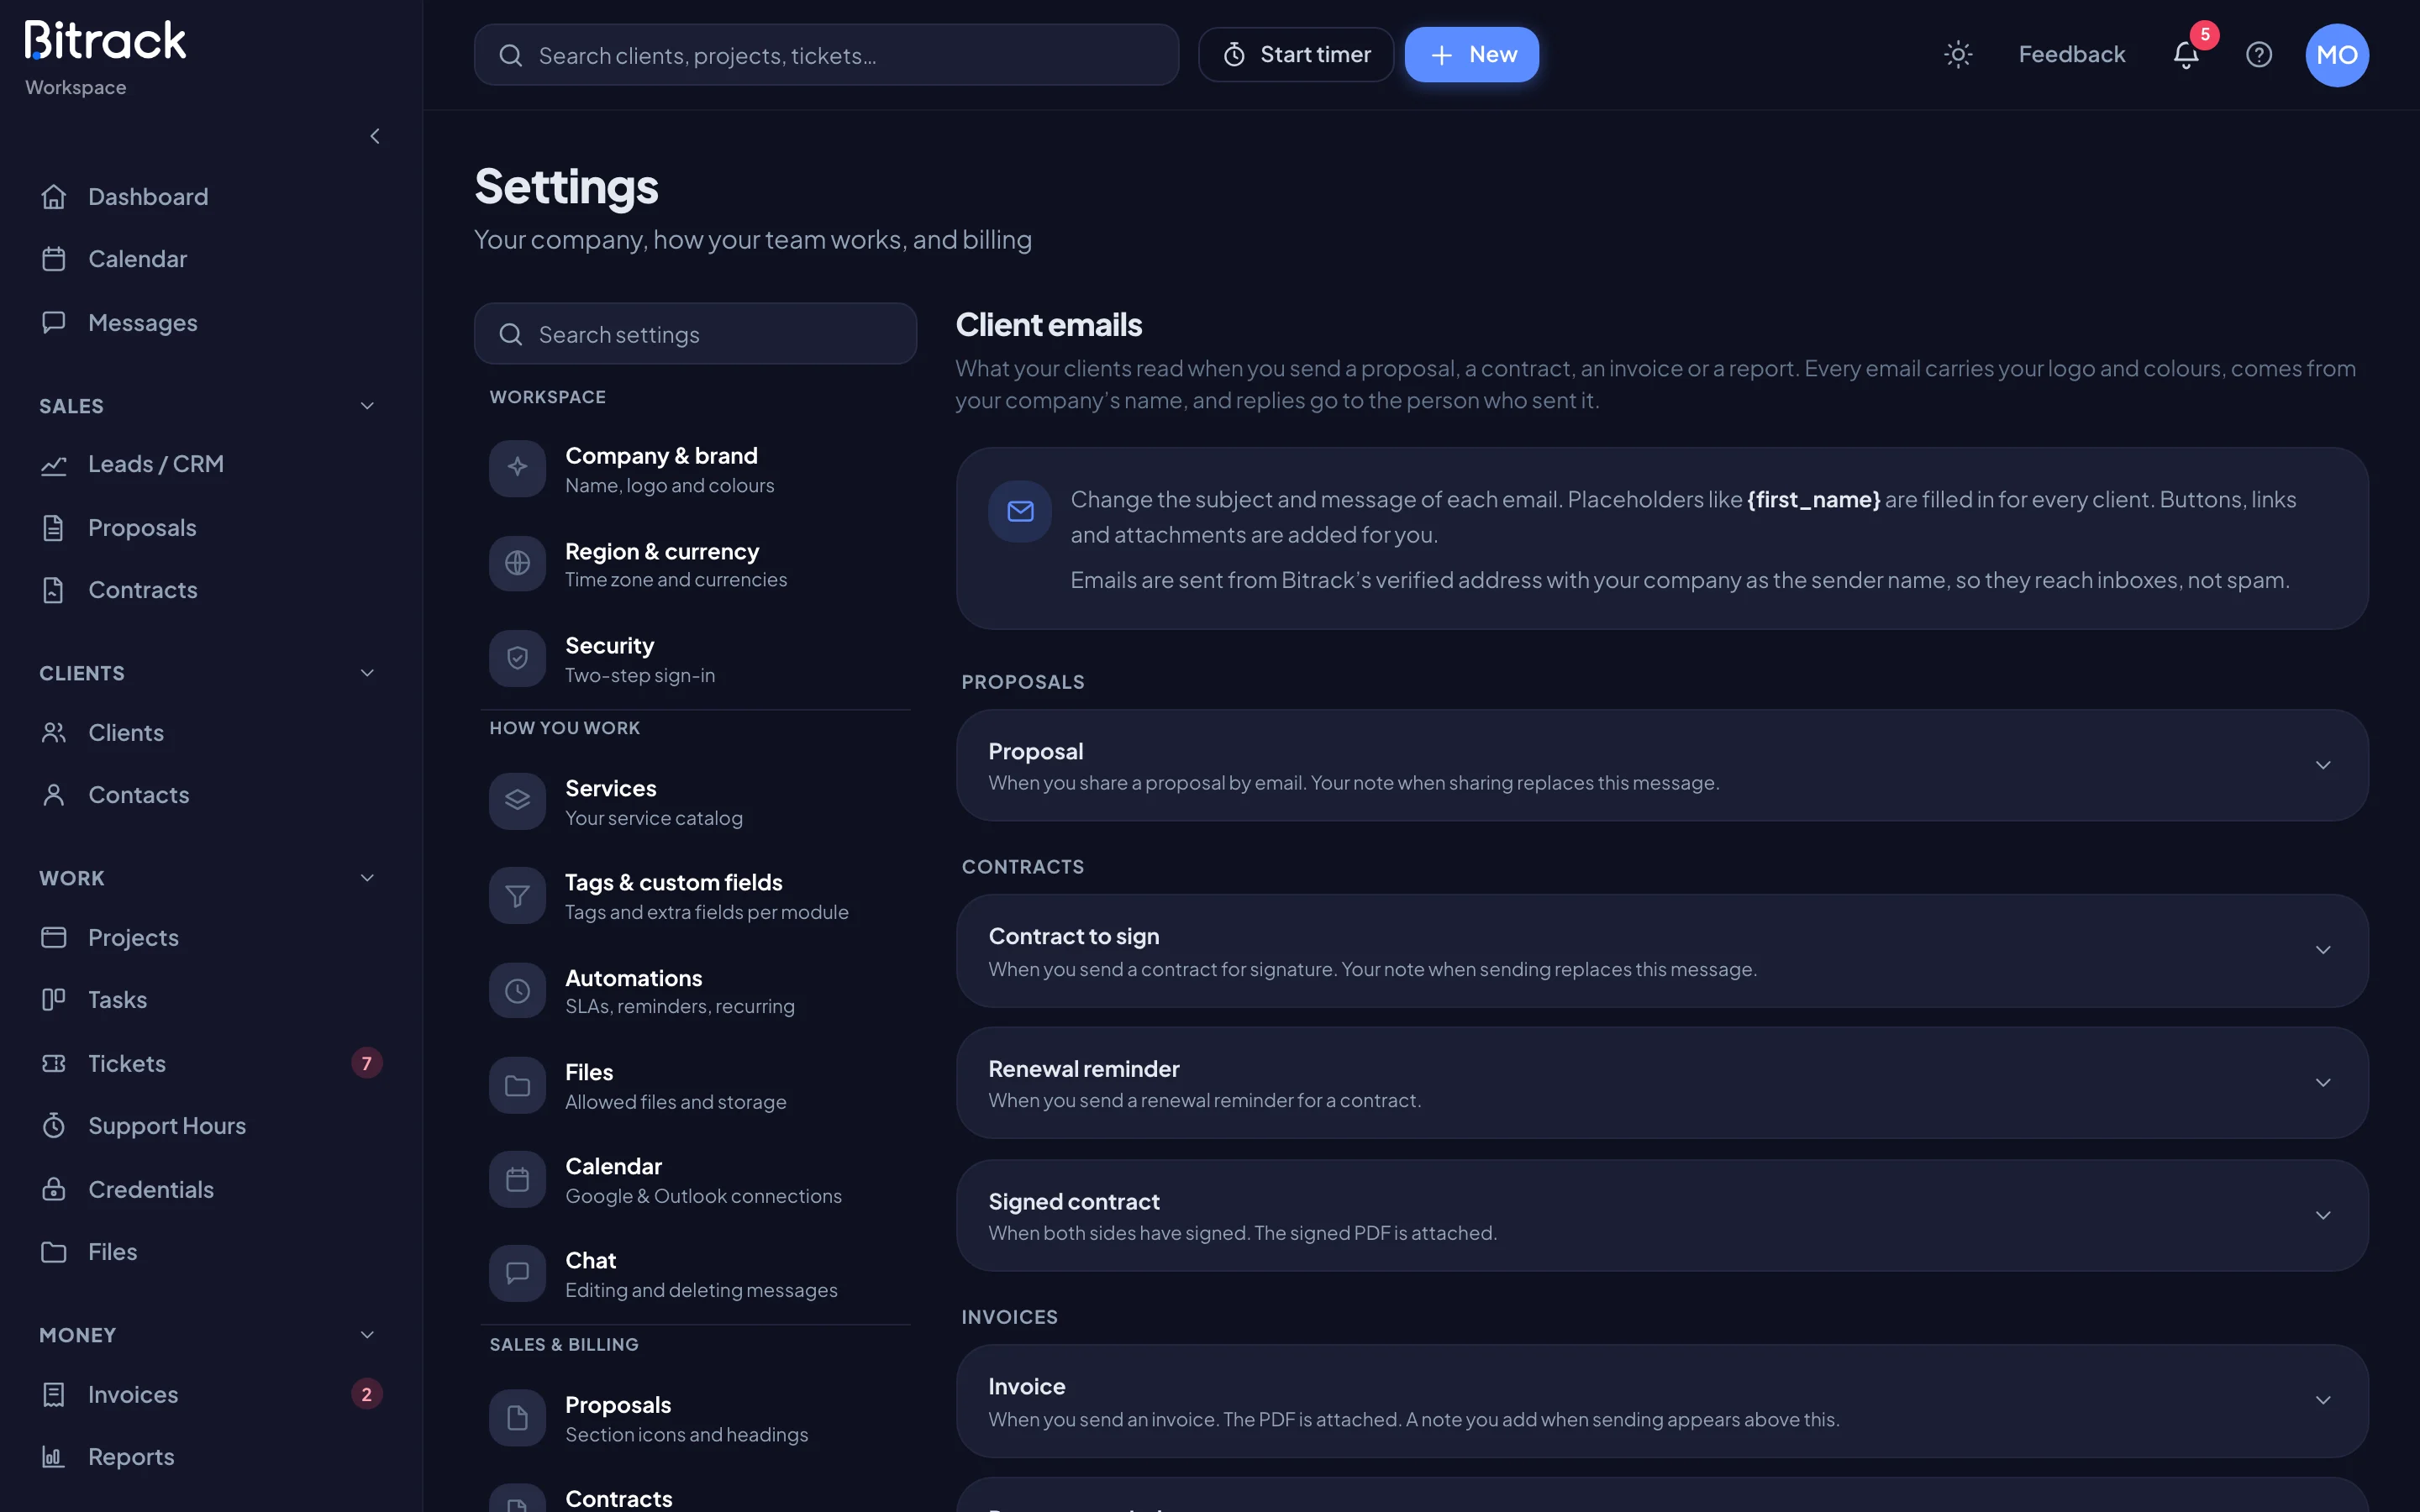
Task: Click the Tickets badge showing 7
Action: (x=367, y=1063)
